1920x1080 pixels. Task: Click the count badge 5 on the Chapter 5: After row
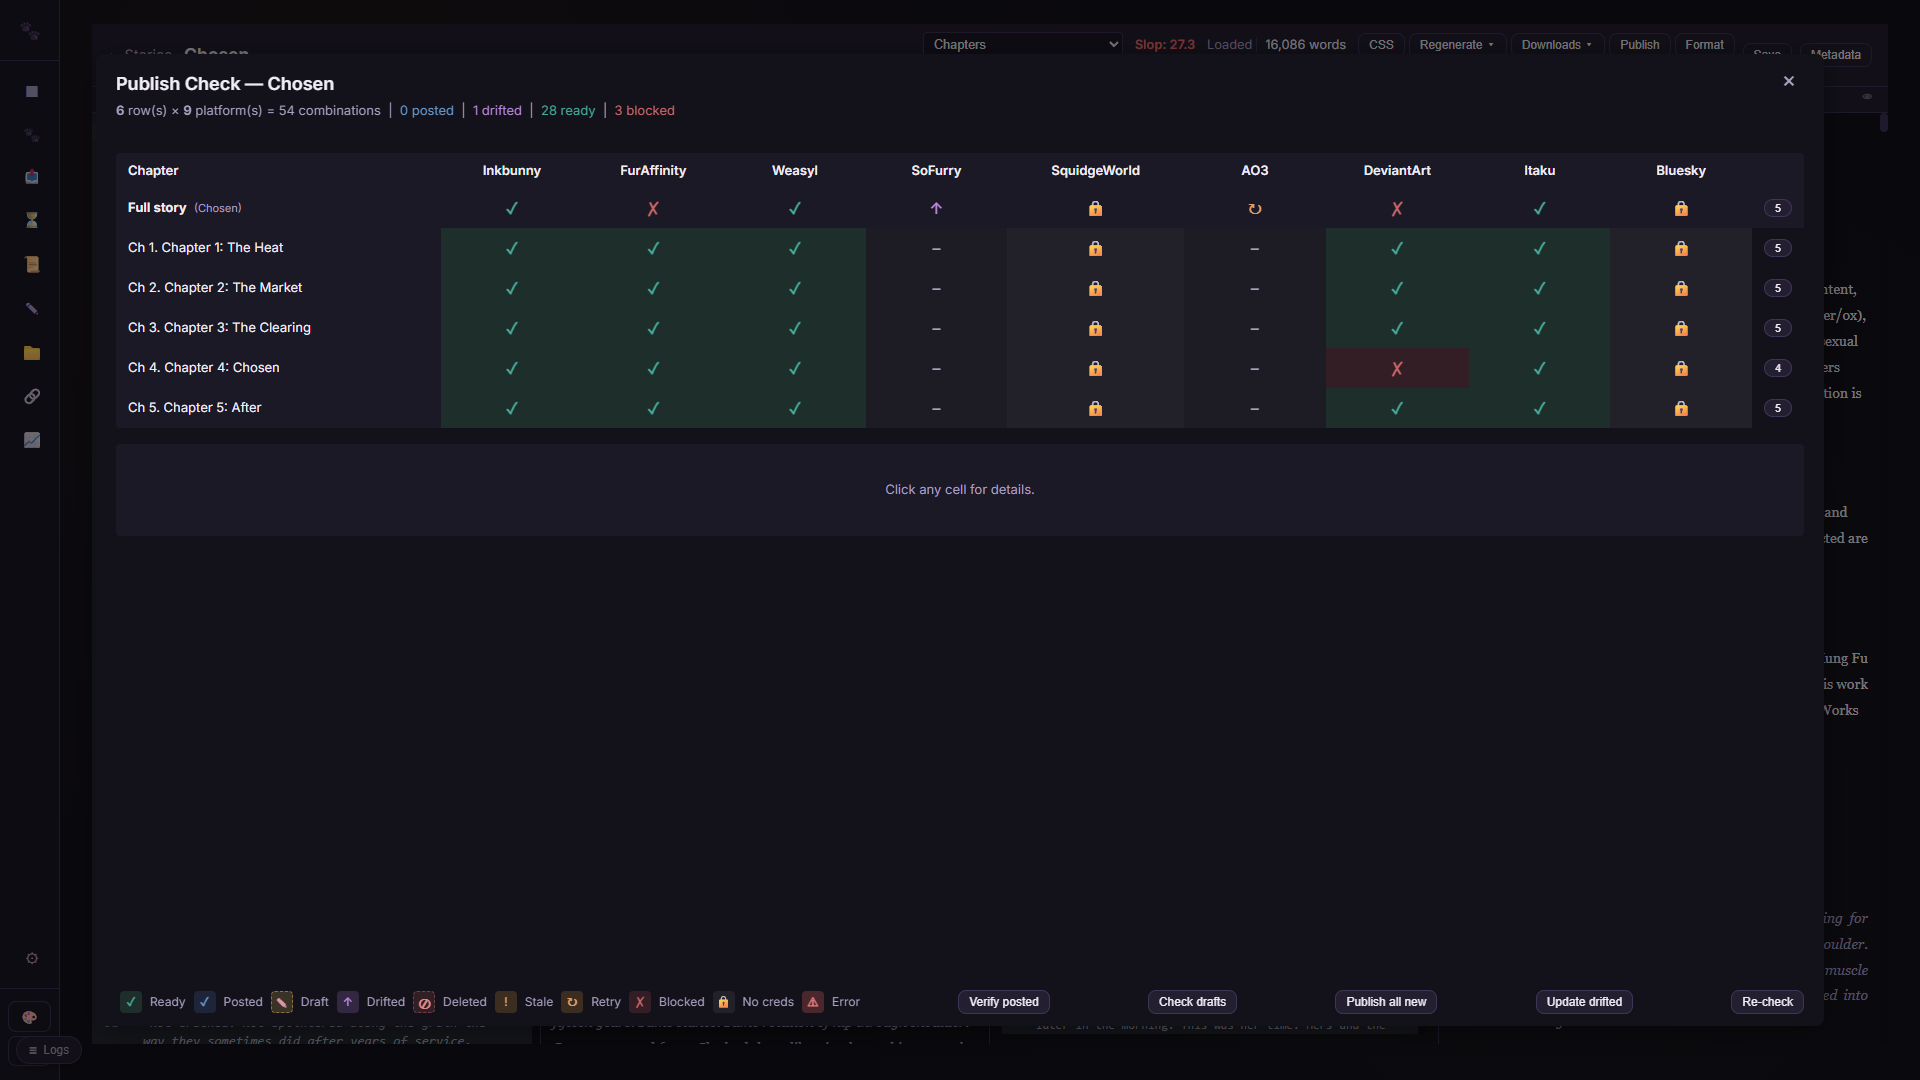coord(1777,408)
